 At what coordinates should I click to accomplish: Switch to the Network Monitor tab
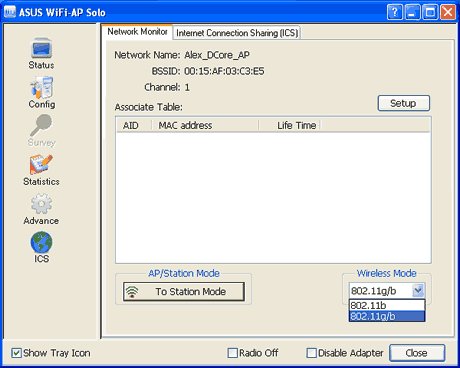(137, 32)
